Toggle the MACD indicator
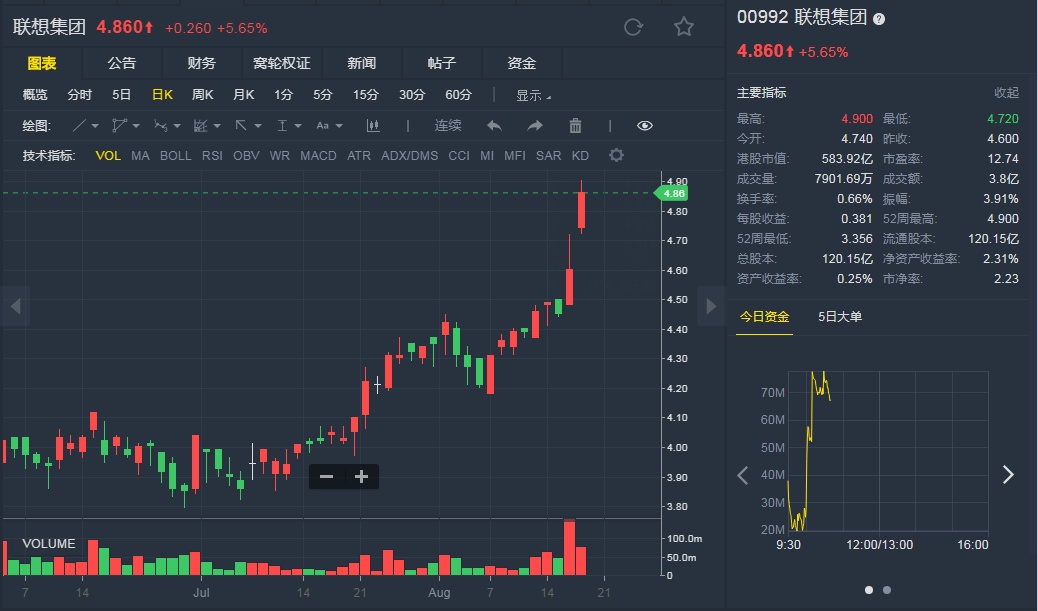Screen dimensions: 1038x611 pyautogui.click(x=318, y=155)
